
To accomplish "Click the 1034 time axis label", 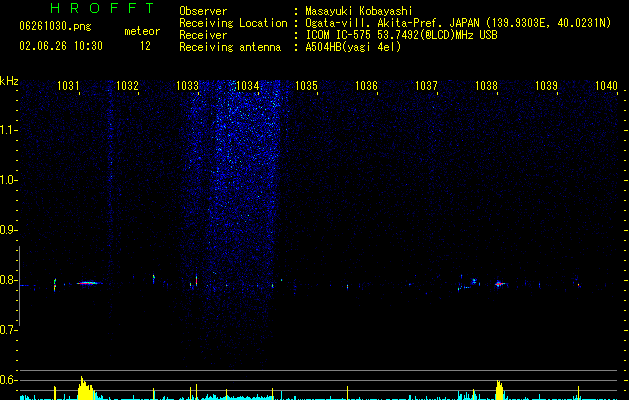I will 247,85.
